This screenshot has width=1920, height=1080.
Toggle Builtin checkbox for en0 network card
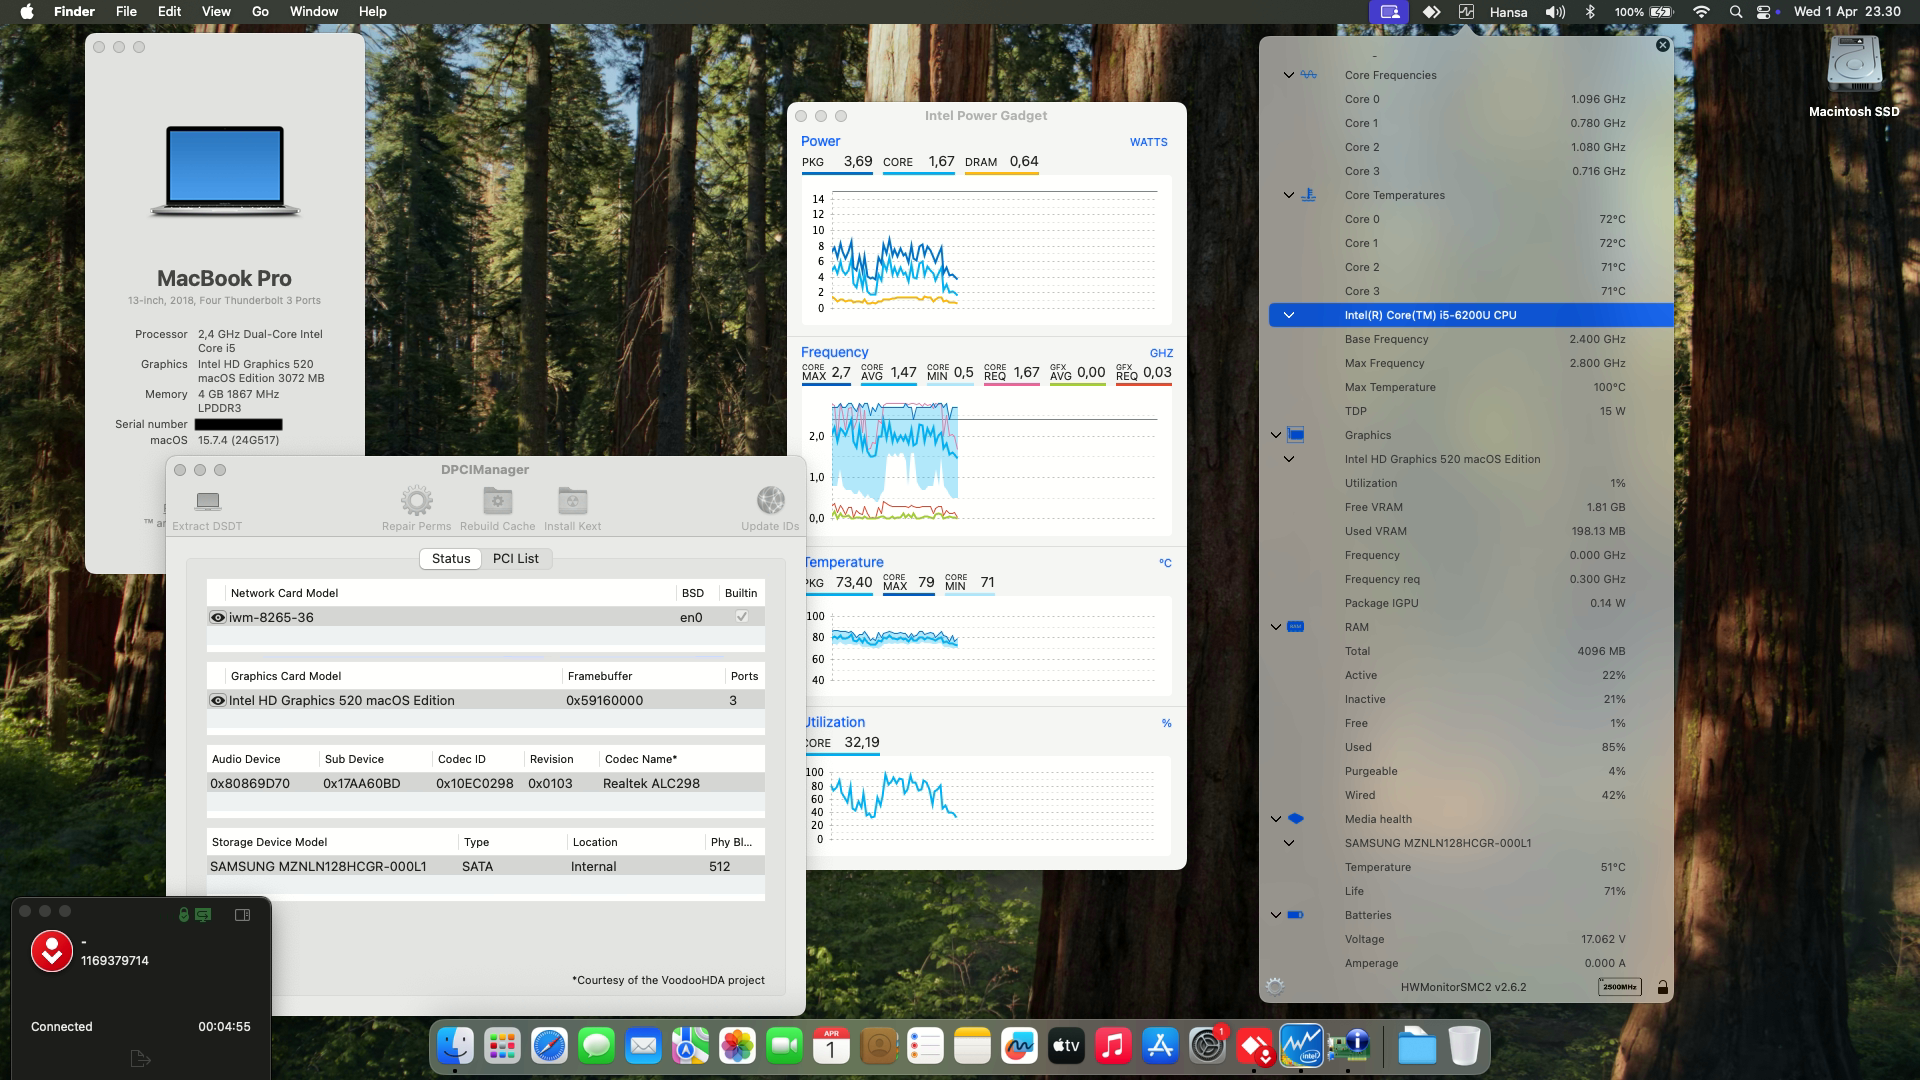point(741,616)
